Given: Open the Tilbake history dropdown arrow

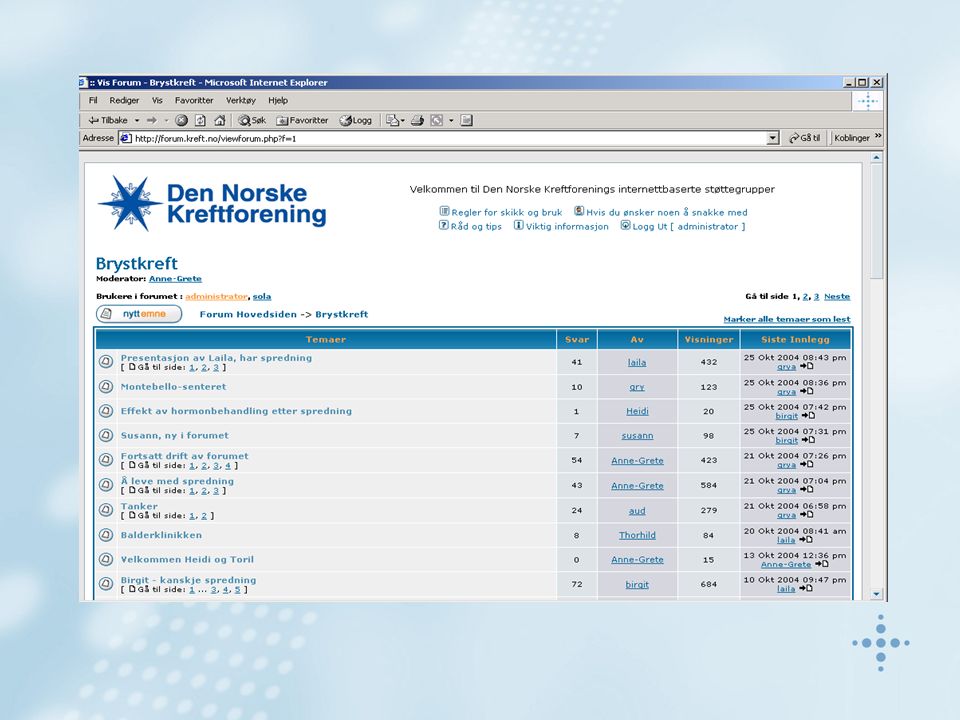Looking at the screenshot, I should (137, 121).
